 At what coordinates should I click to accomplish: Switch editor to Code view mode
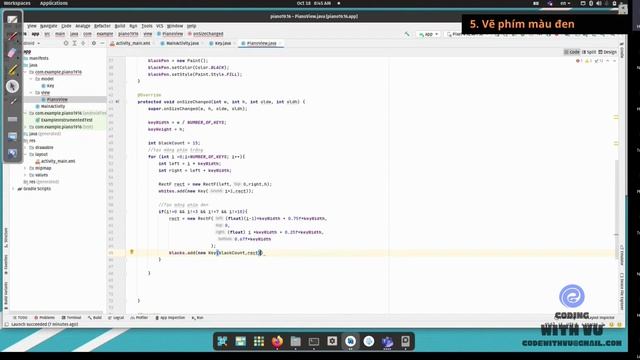click(572, 52)
